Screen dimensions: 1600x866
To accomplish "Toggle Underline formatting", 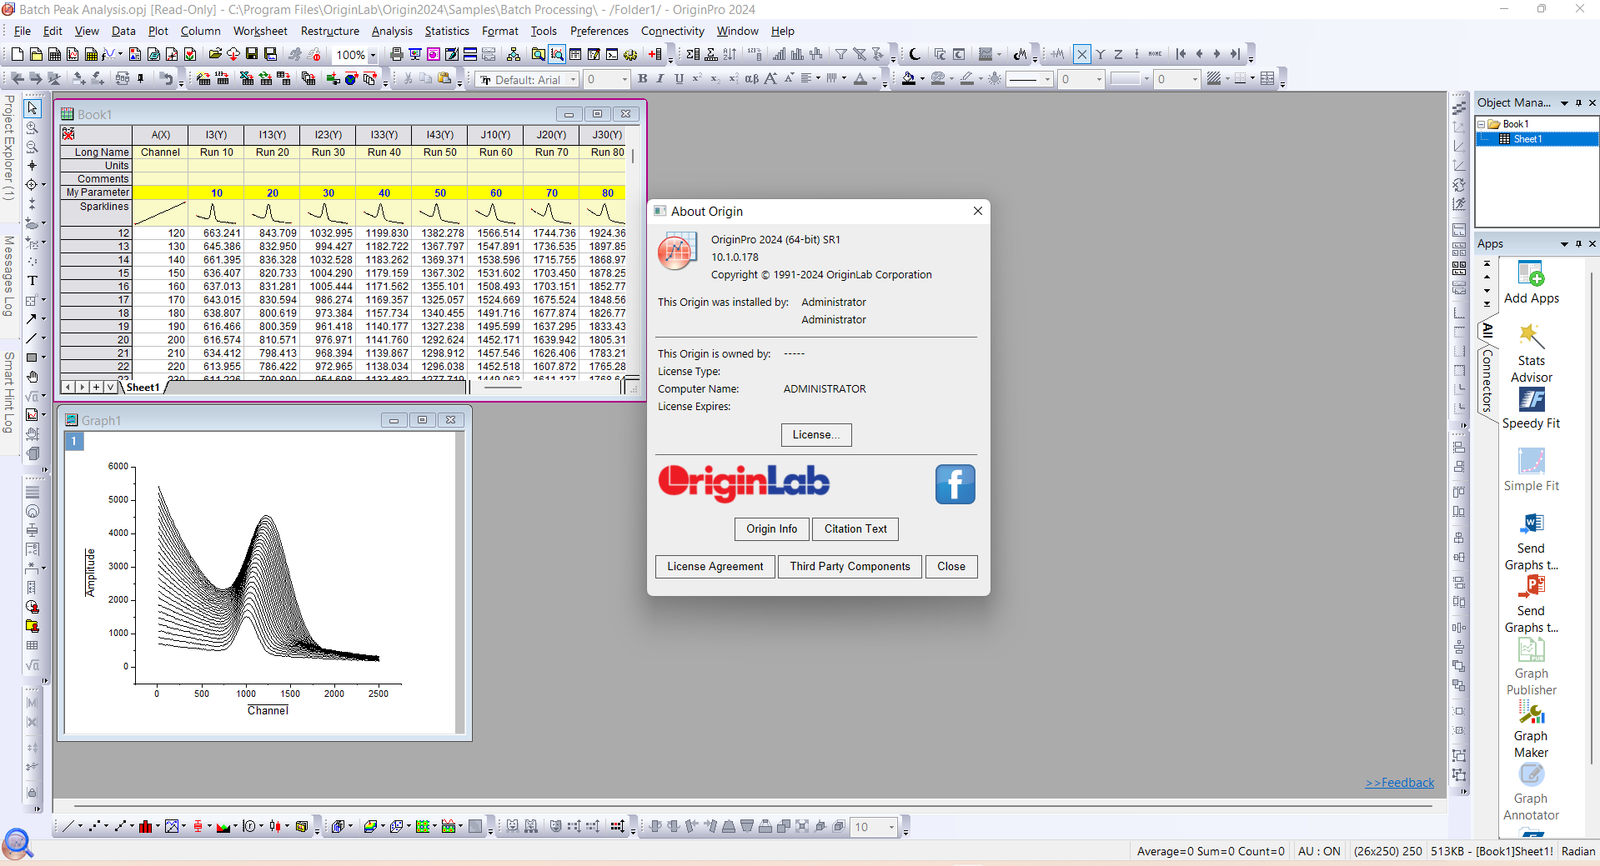I will click(679, 79).
